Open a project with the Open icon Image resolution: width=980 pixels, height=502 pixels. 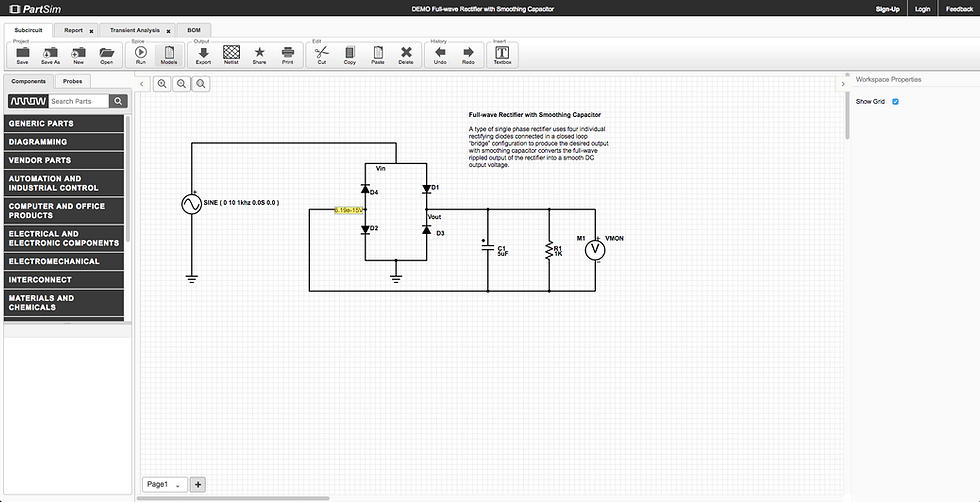tap(107, 55)
